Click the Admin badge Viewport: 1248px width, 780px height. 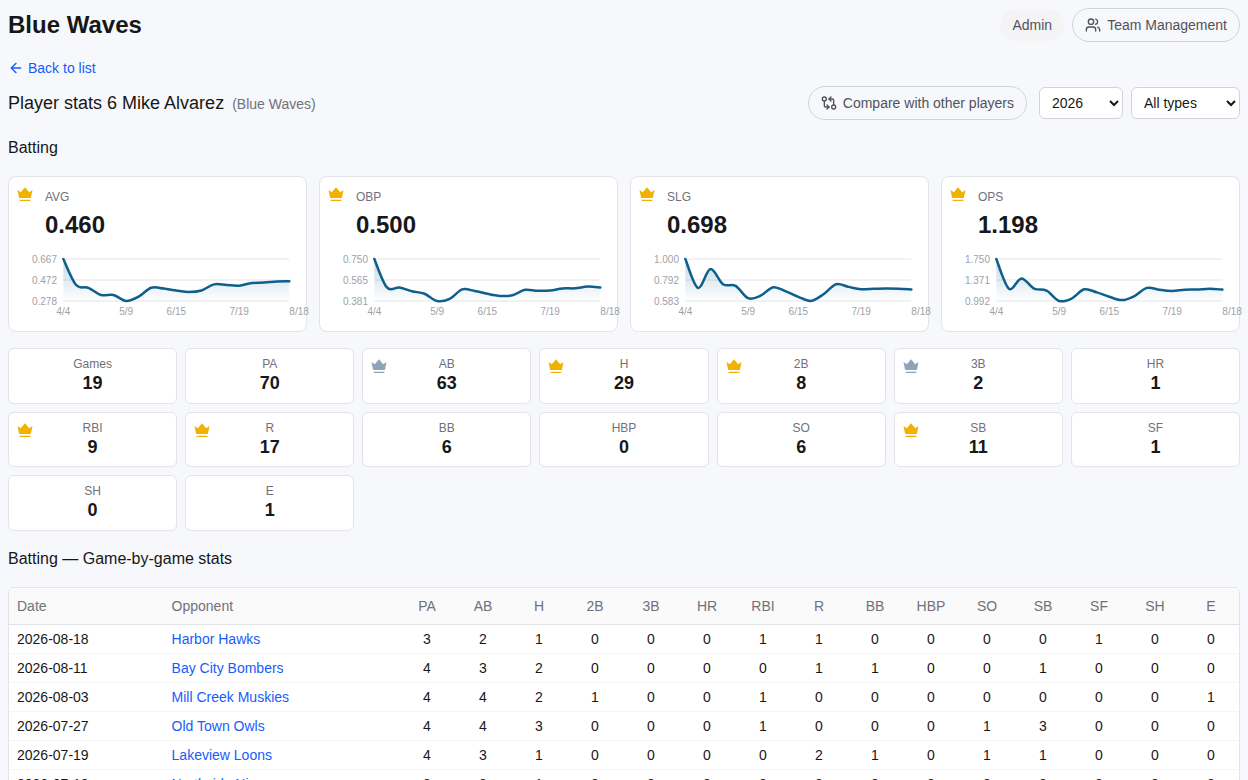(1032, 25)
